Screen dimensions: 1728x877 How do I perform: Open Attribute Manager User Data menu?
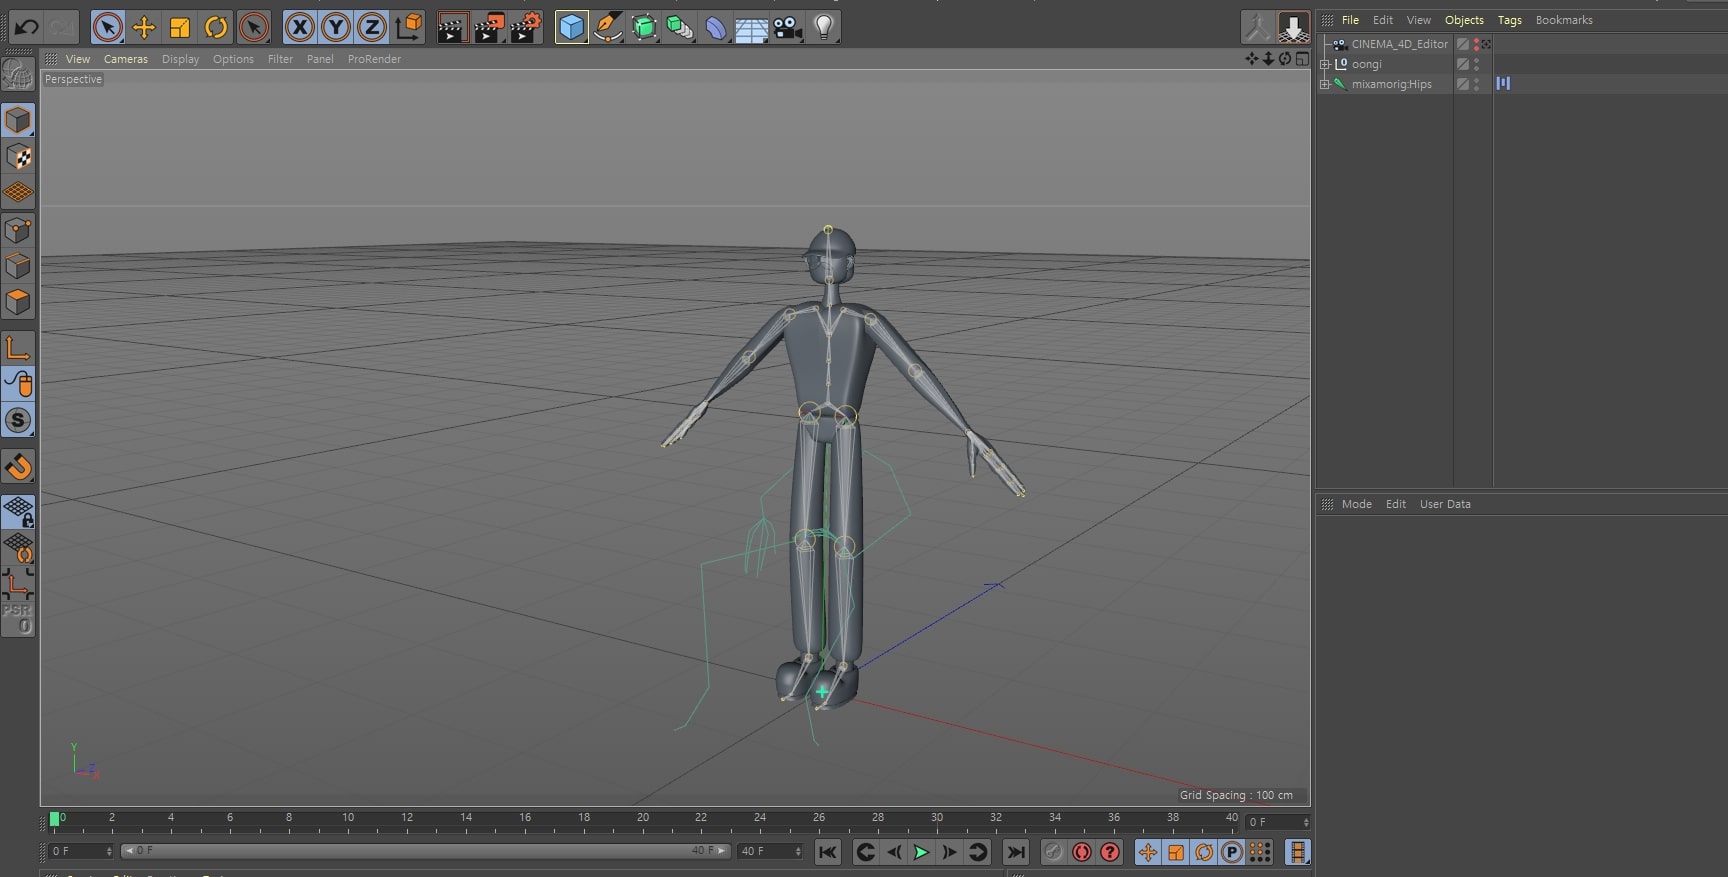(1445, 504)
